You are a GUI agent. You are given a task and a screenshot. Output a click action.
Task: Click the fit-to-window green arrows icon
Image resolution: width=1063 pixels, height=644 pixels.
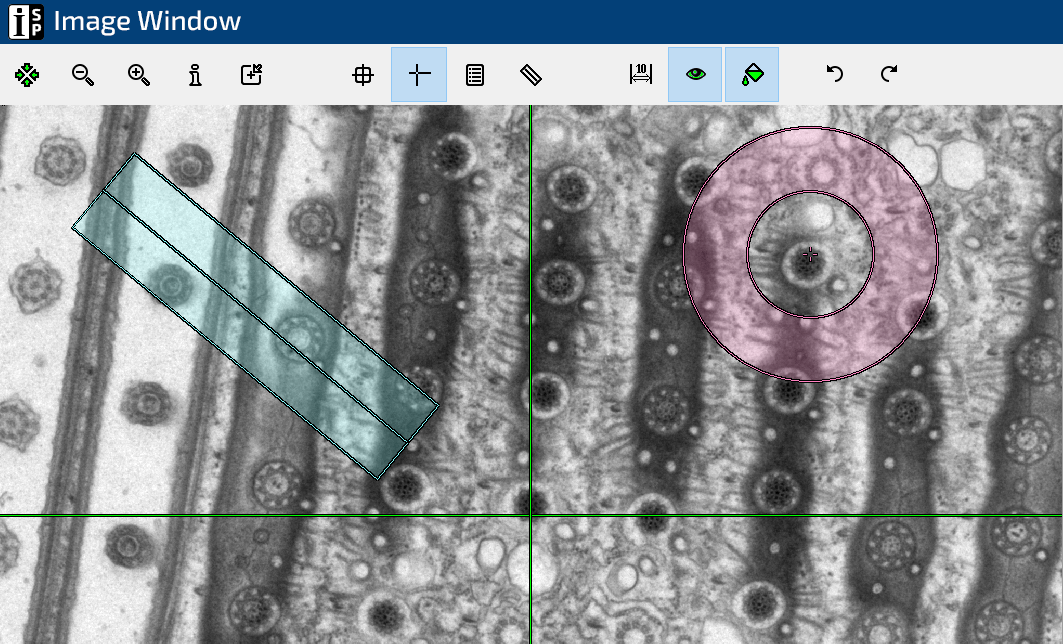coord(27,75)
